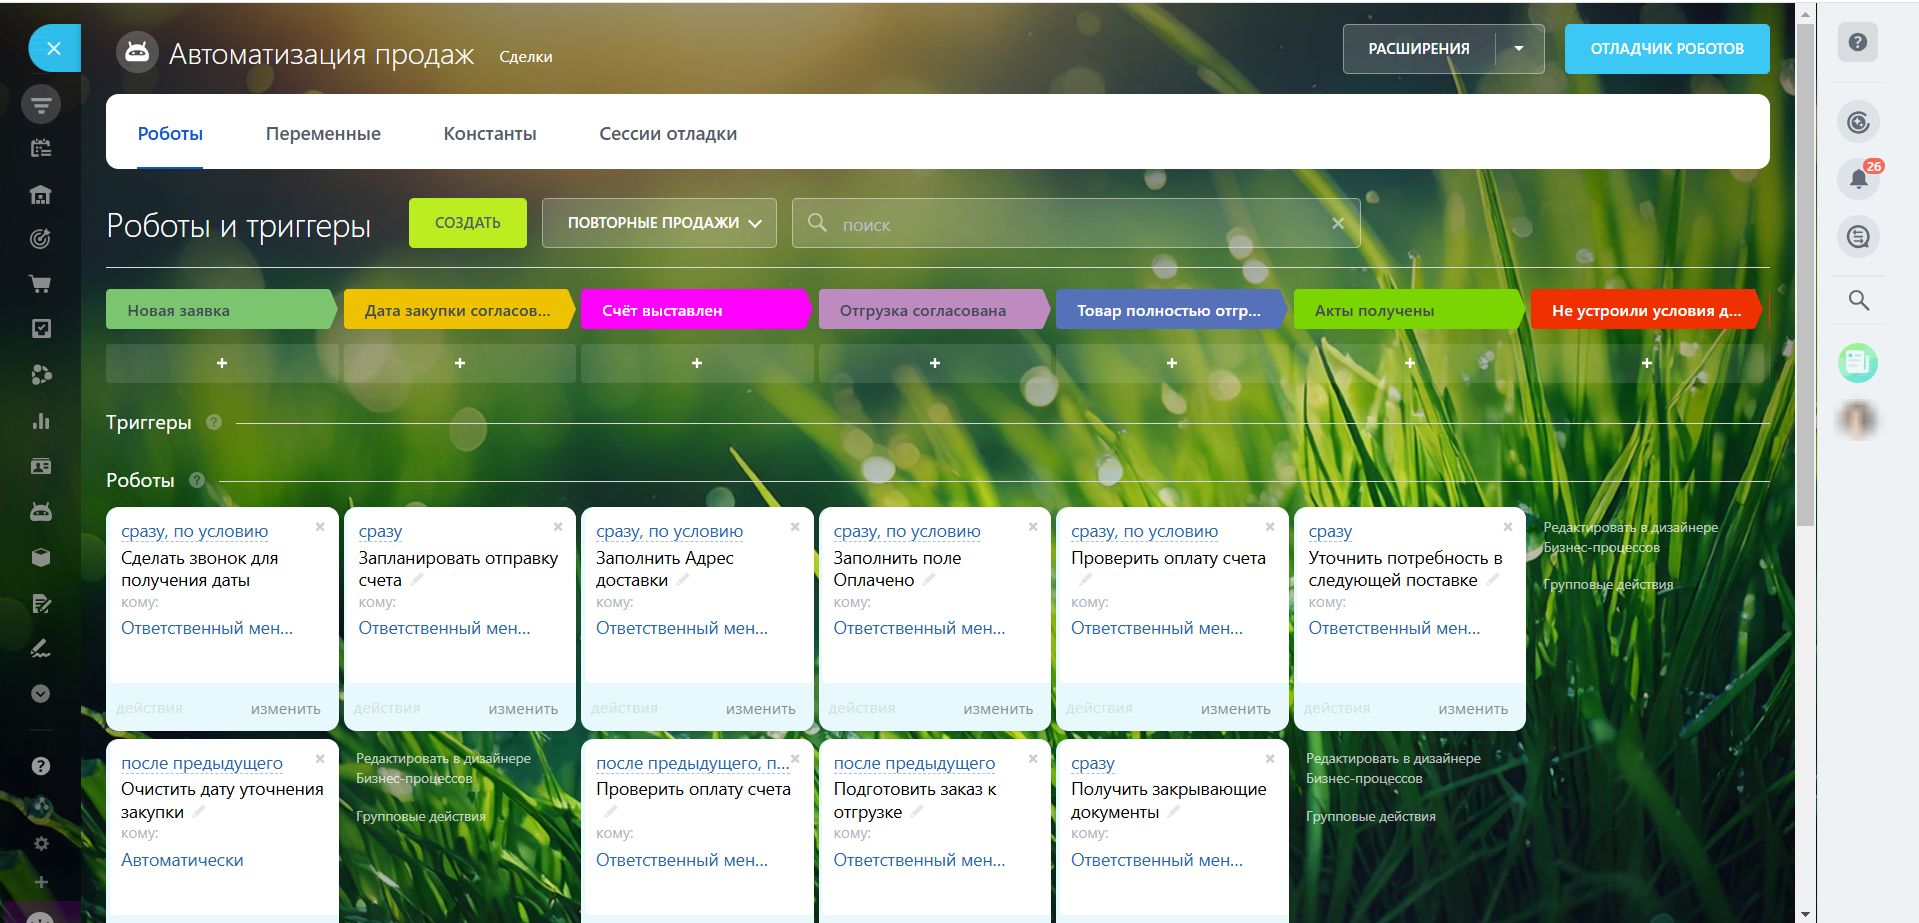Open the Сессии отладки tab
The image size is (1919, 923).
tap(667, 134)
